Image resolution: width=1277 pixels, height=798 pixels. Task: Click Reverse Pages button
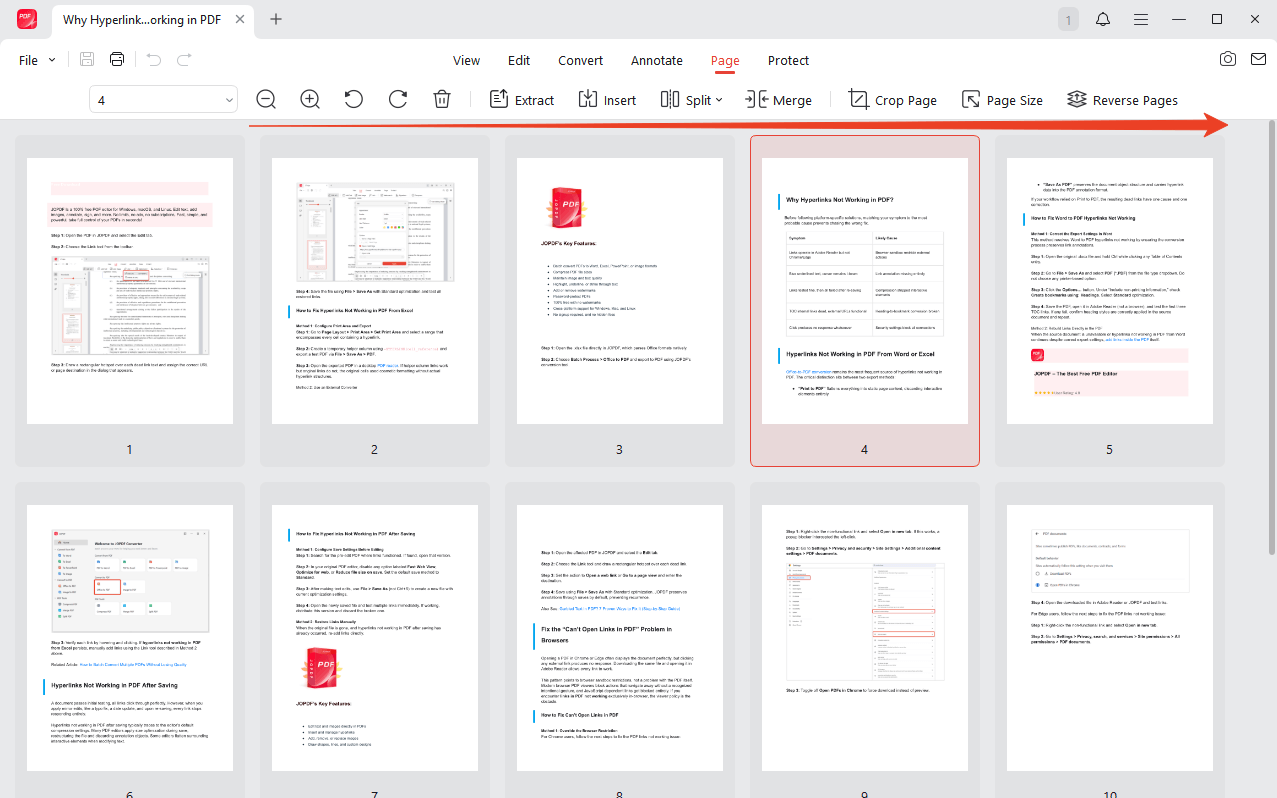tap(1122, 100)
